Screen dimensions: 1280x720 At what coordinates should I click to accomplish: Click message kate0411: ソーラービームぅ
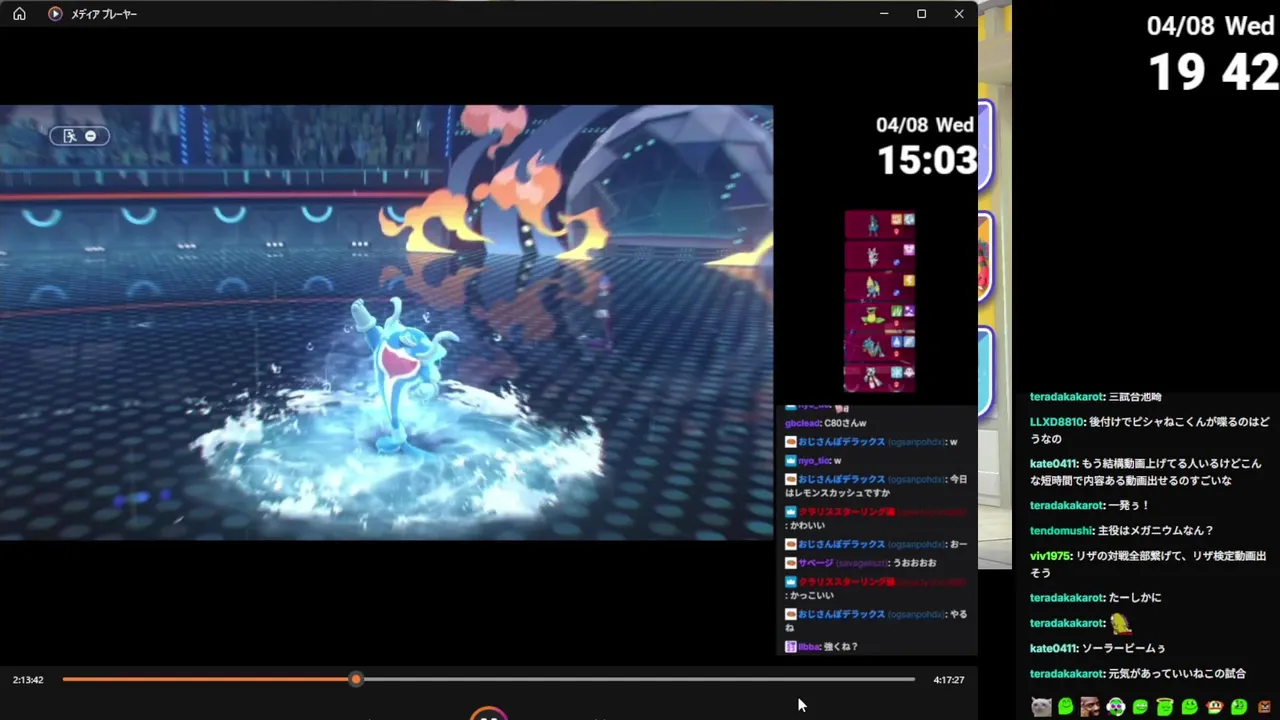[1098, 648]
